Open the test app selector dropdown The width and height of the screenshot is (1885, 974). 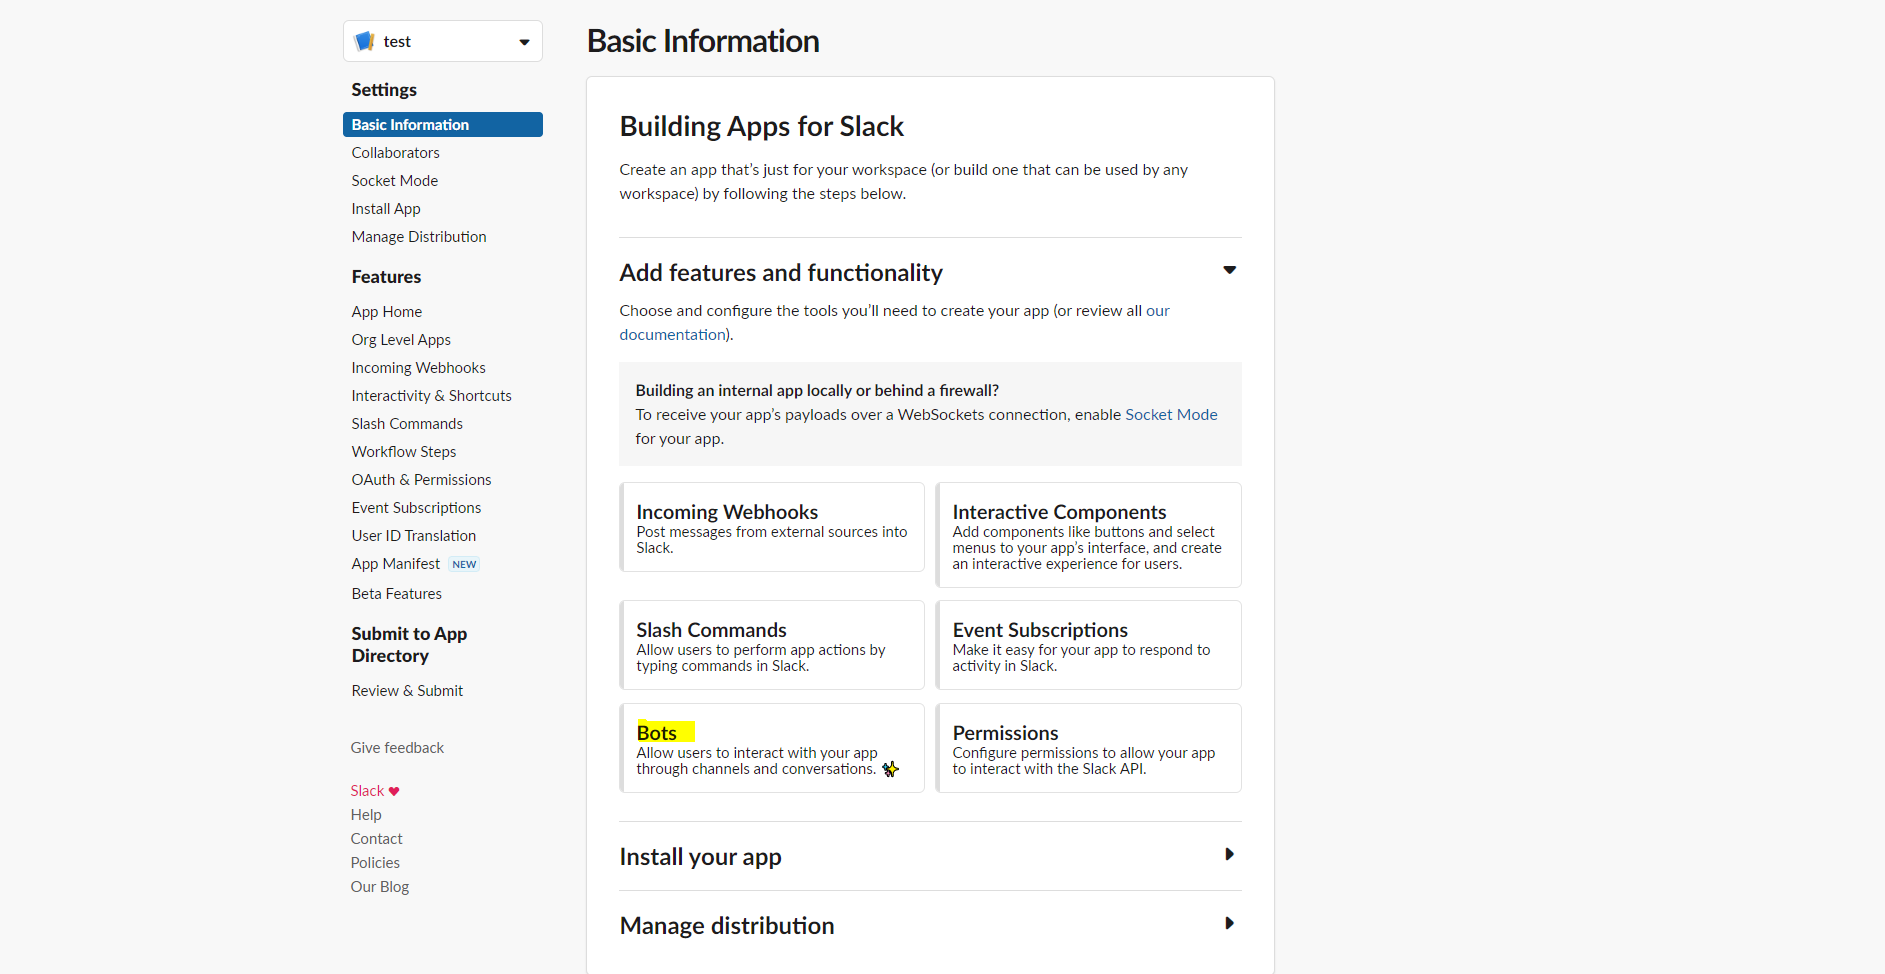coord(443,41)
